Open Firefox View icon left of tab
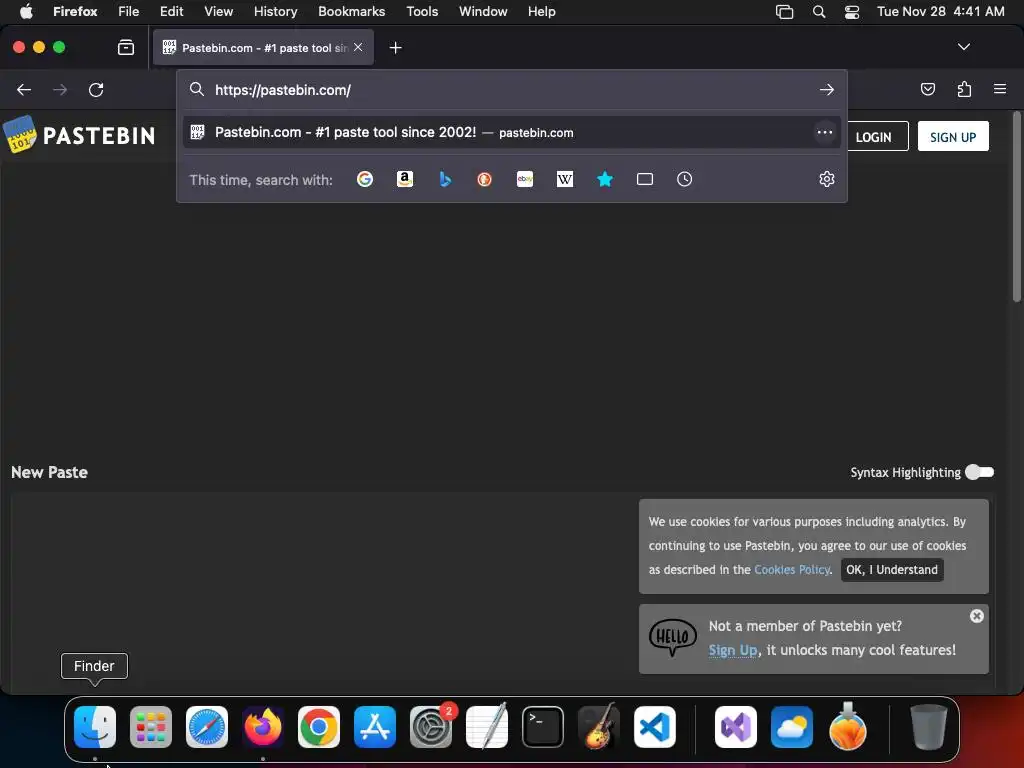 pos(126,47)
